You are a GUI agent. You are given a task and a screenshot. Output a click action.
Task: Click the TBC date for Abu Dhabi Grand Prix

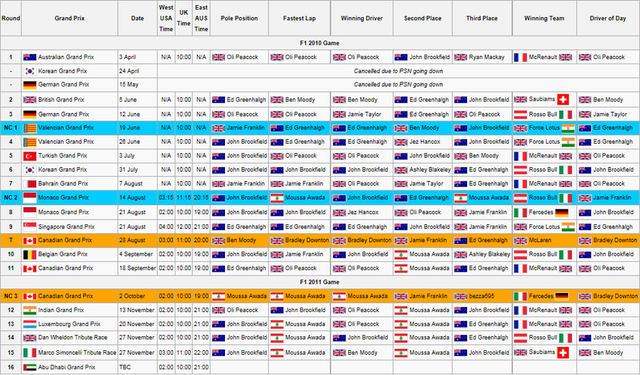(125, 367)
